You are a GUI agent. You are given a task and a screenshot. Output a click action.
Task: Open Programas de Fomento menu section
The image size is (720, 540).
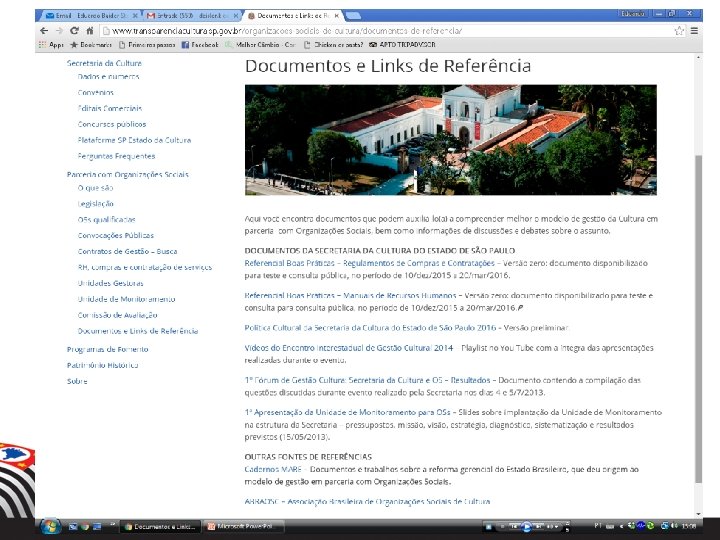click(107, 349)
